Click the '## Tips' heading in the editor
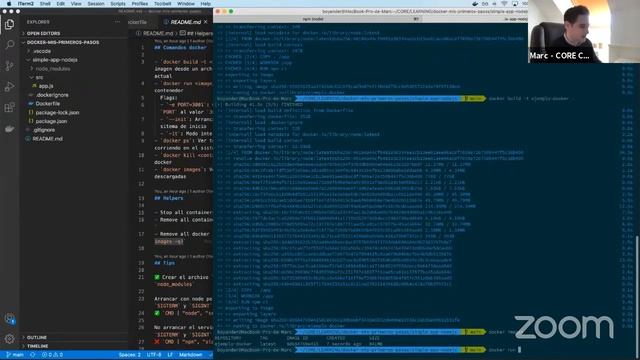The height and width of the screenshot is (360, 640). point(164,263)
